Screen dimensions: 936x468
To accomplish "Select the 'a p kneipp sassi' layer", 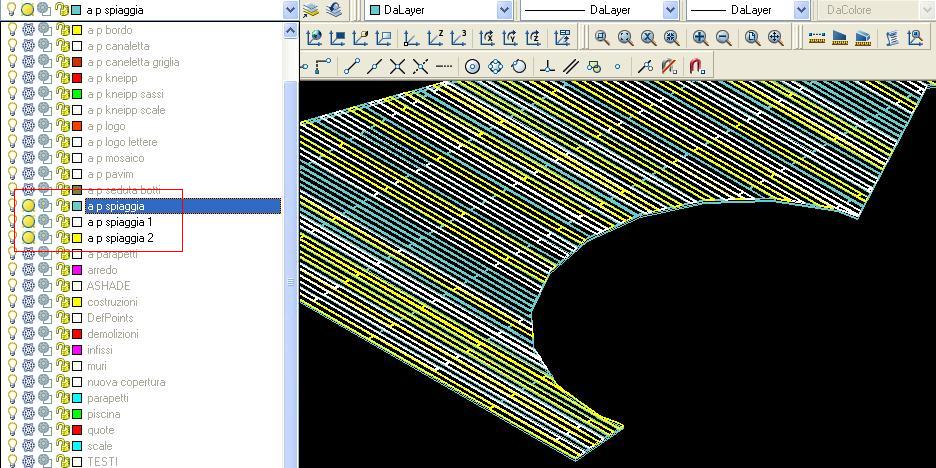I will 125,94.
